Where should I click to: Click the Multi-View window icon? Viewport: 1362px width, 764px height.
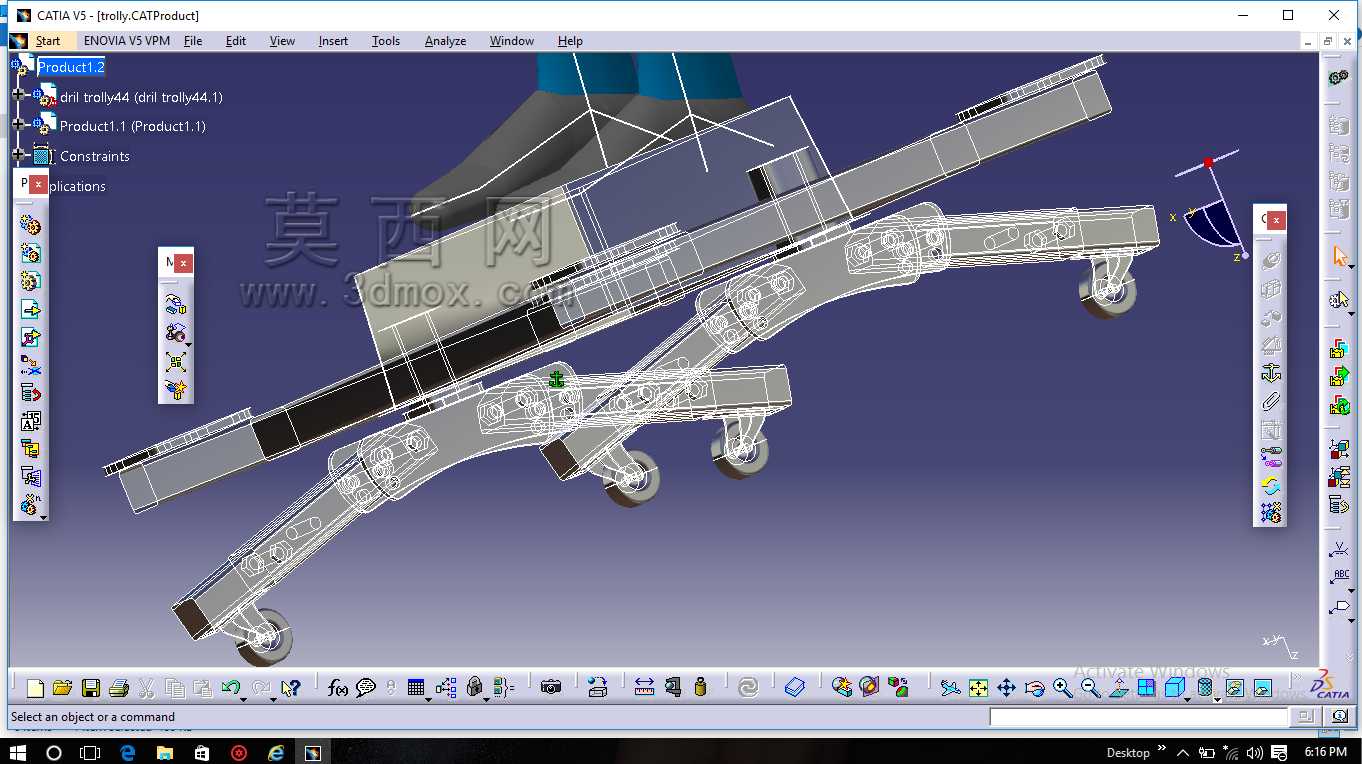1146,688
